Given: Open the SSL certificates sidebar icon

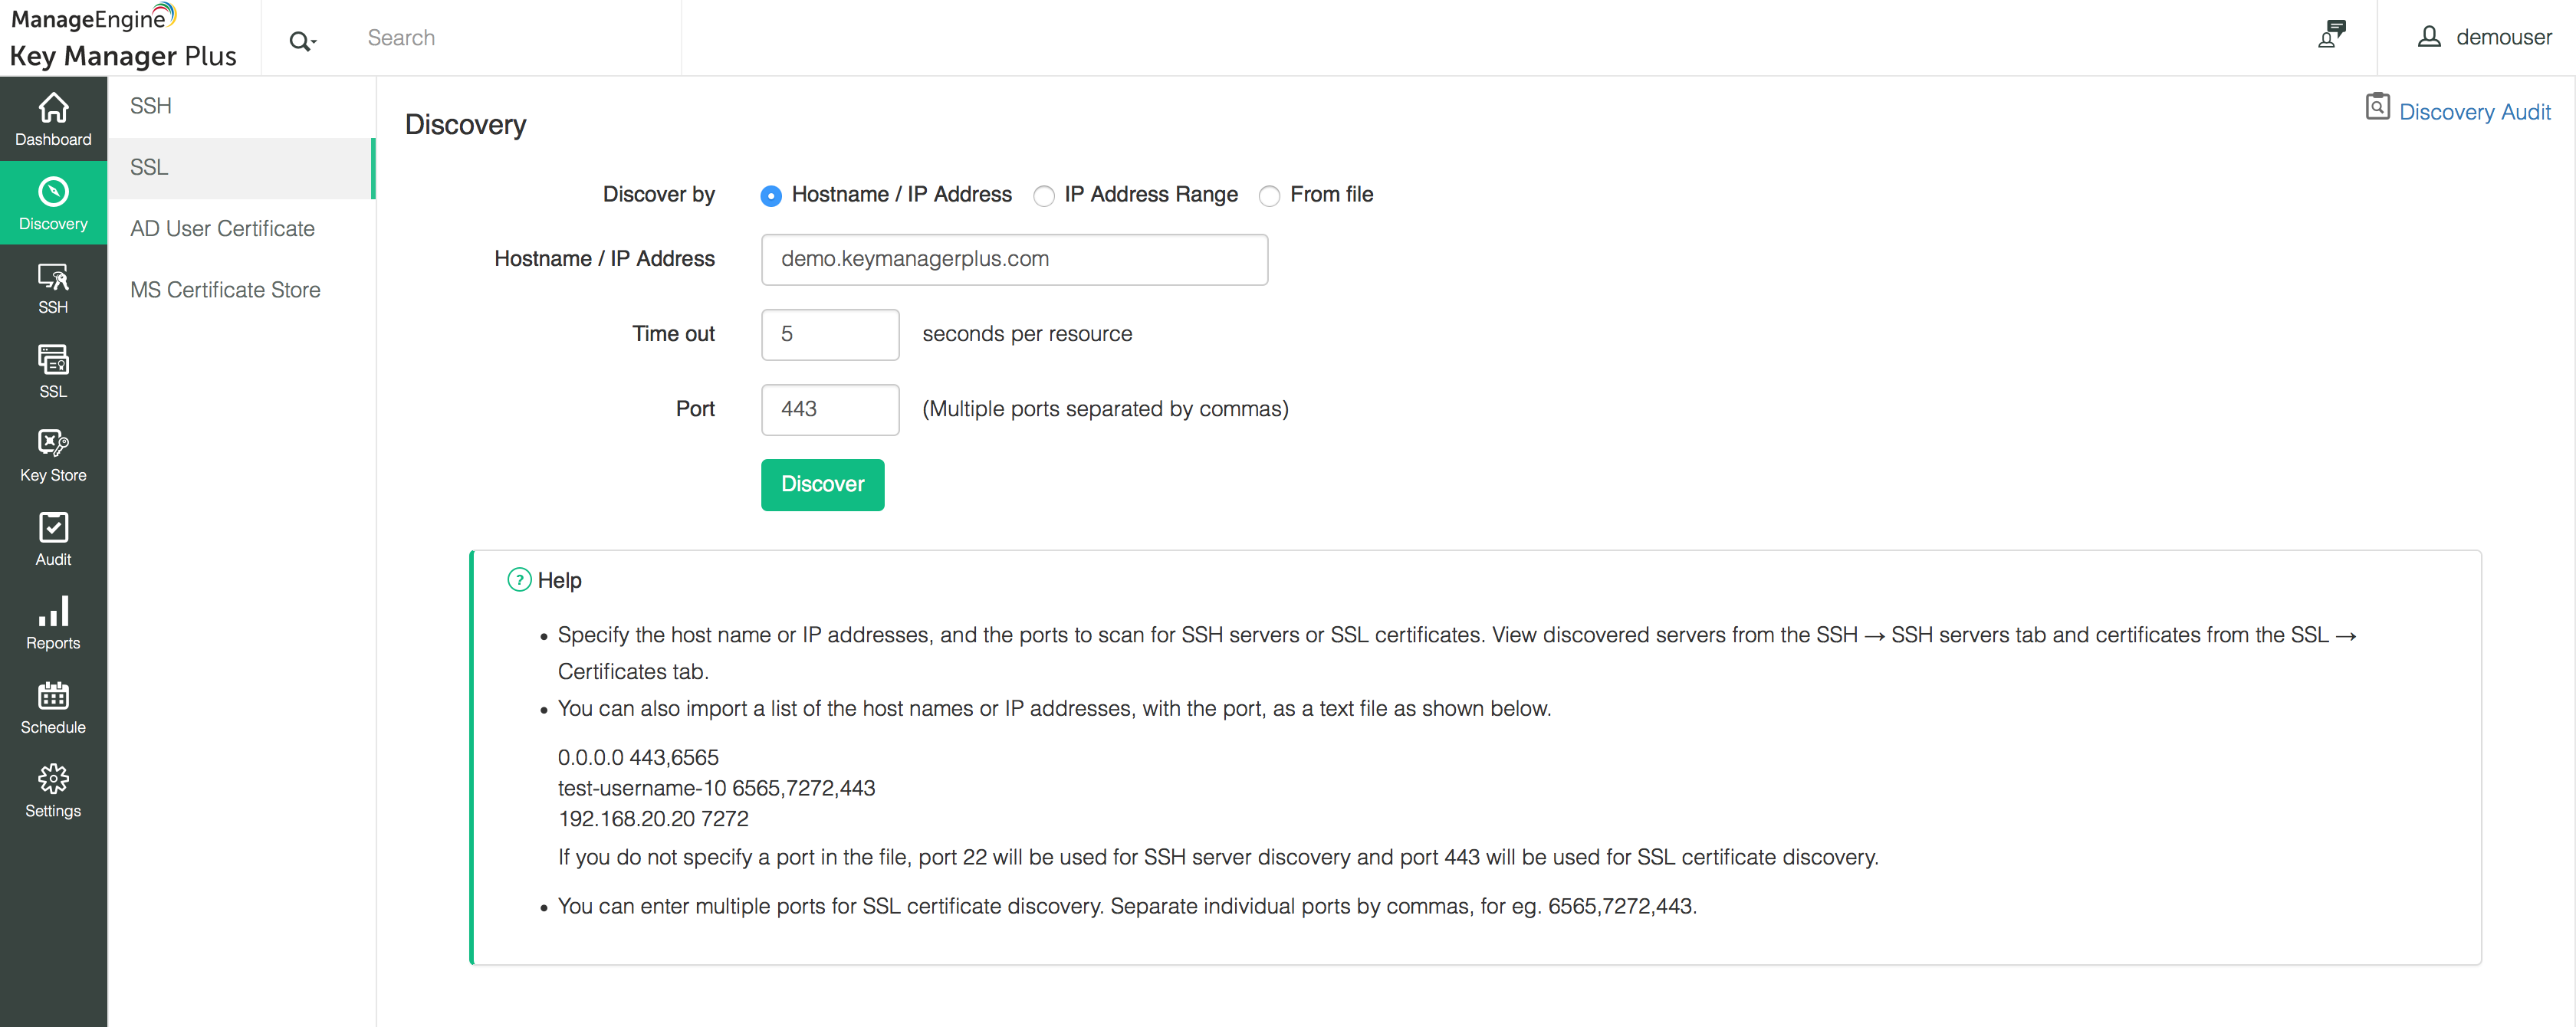Looking at the screenshot, I should click(53, 371).
